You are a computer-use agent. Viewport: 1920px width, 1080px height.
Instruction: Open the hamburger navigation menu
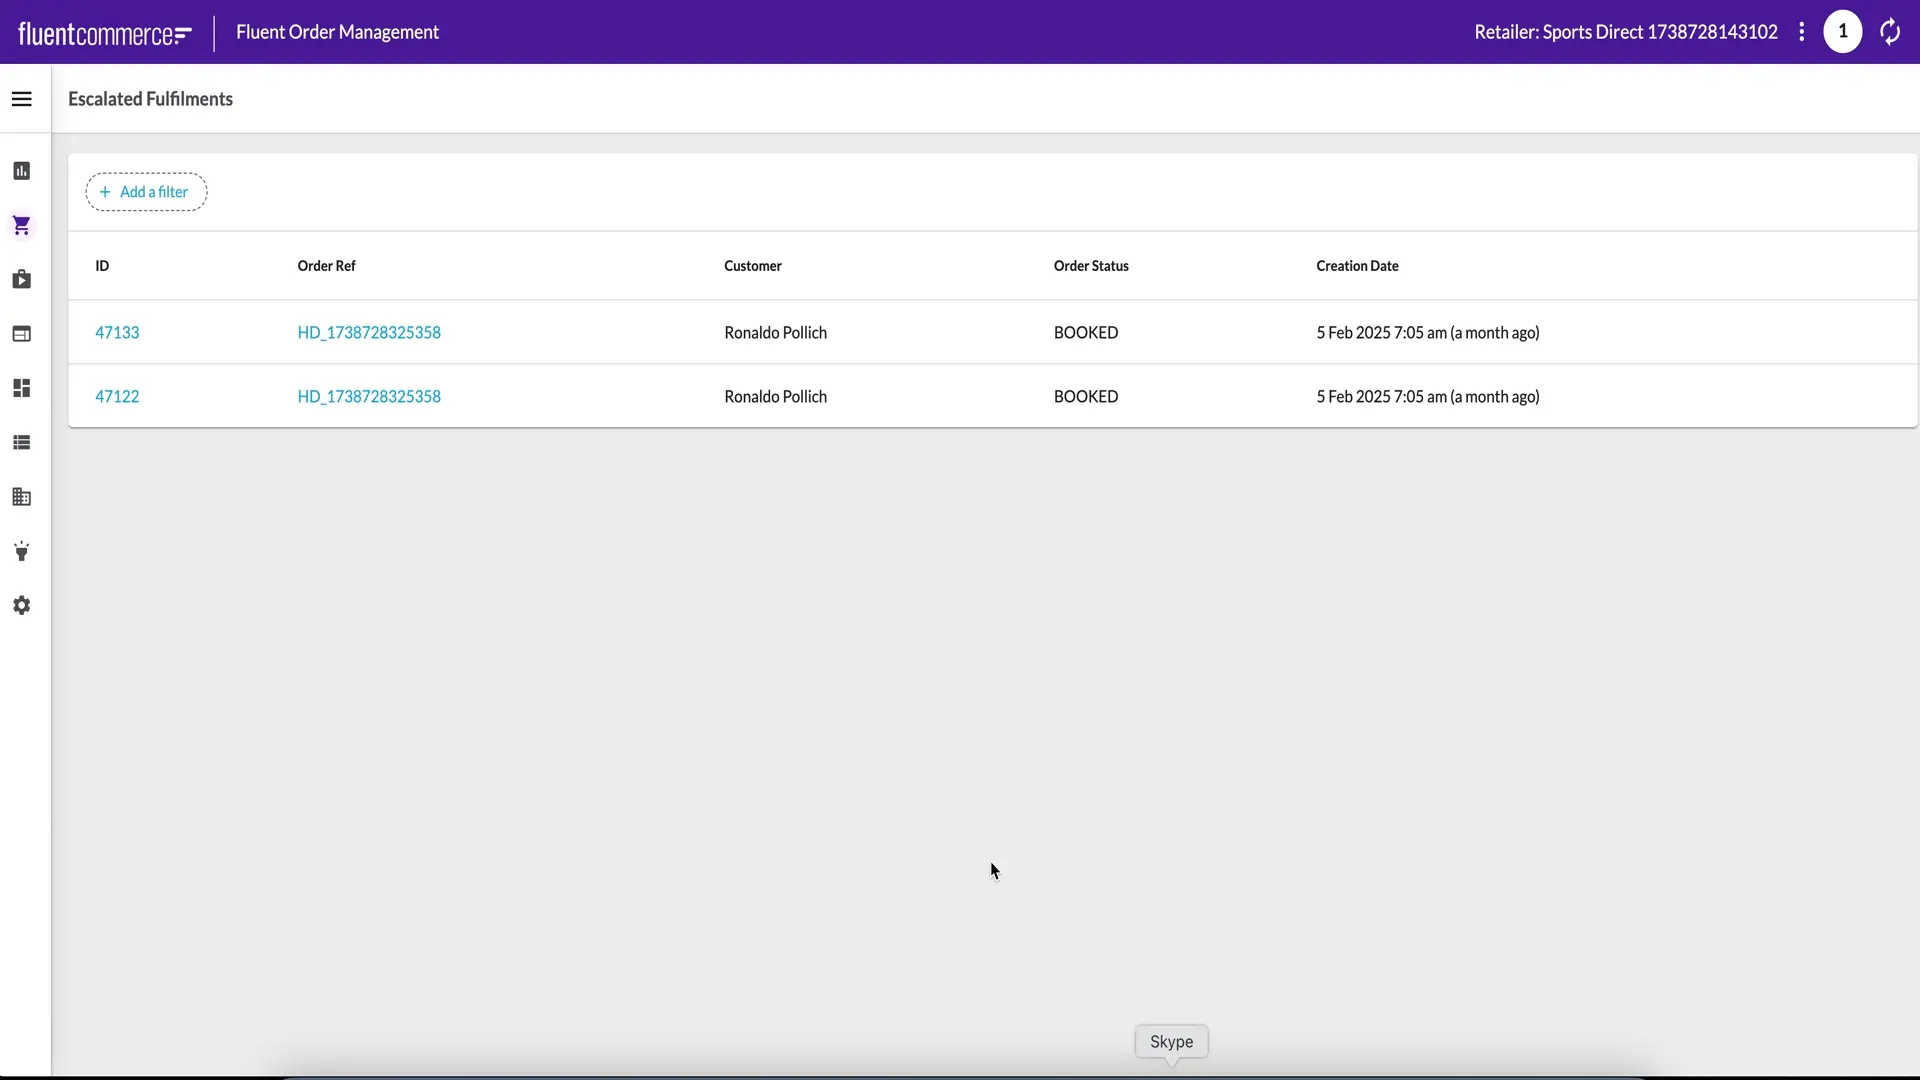22,99
